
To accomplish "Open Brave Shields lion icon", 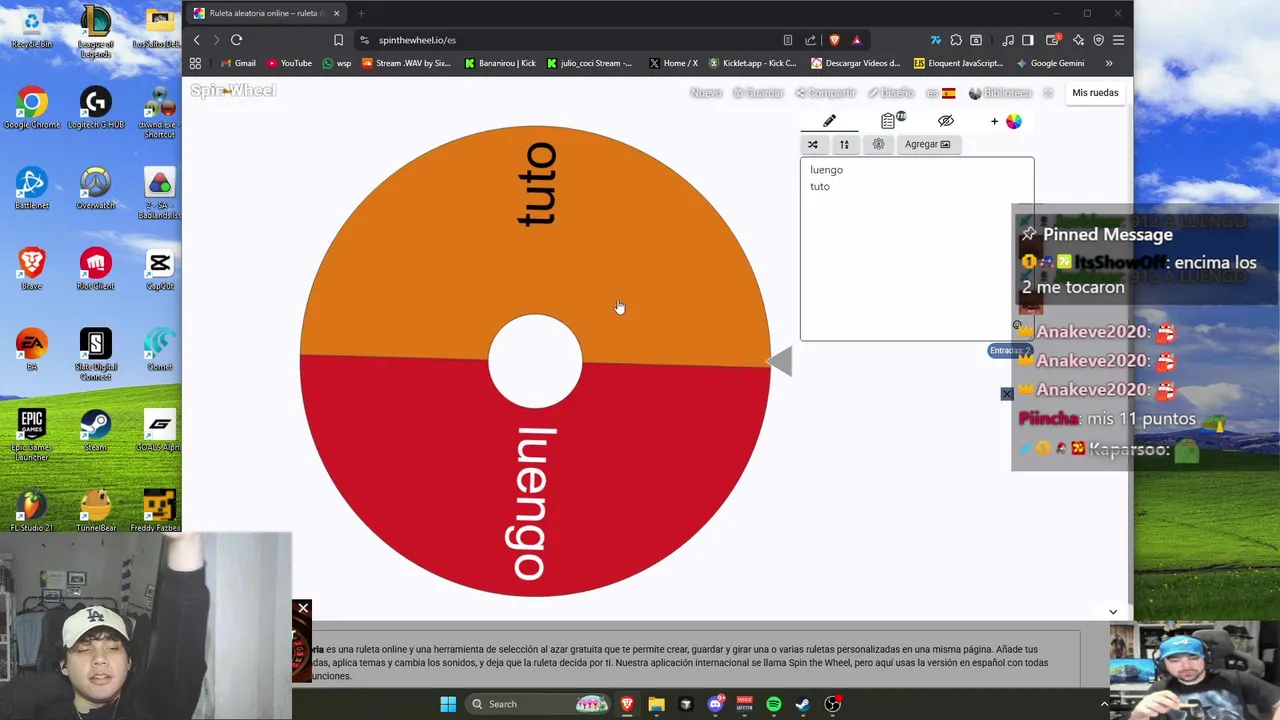I will tap(835, 40).
